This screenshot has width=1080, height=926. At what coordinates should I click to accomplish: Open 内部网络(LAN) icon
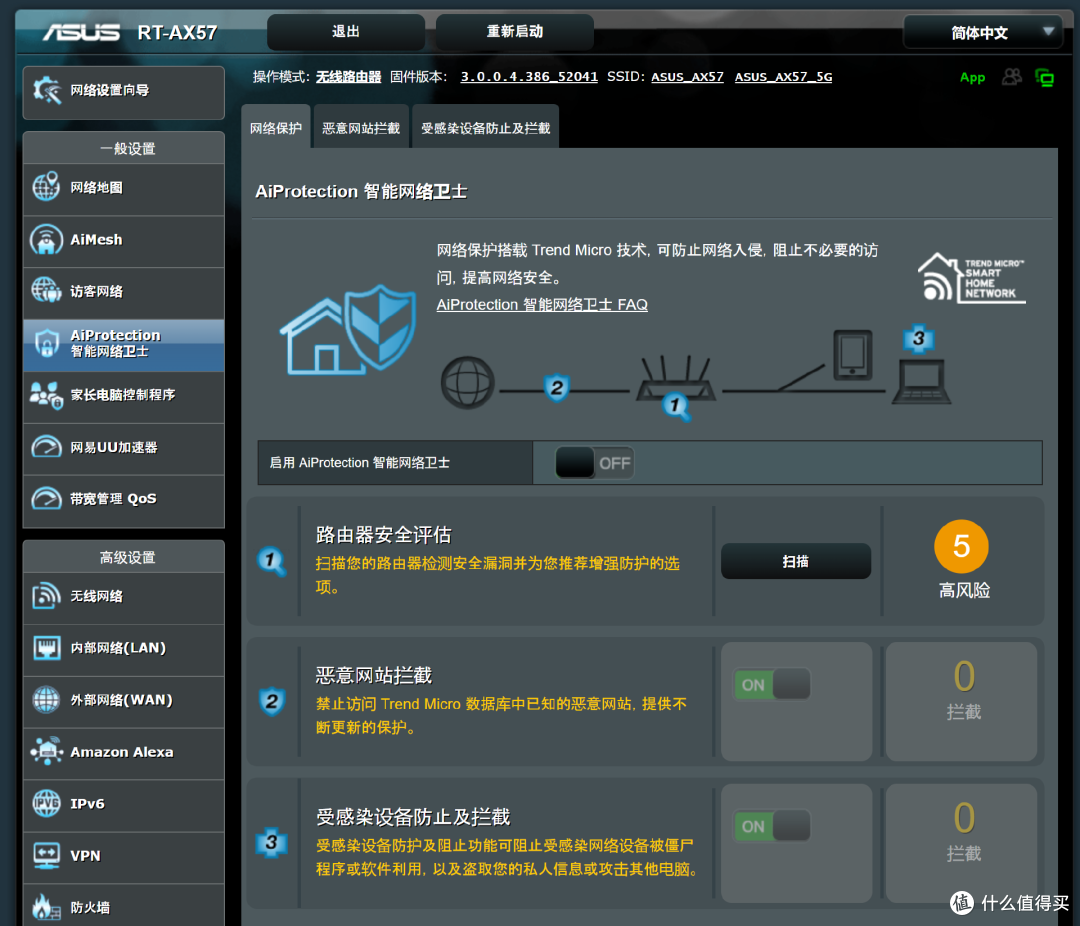46,648
